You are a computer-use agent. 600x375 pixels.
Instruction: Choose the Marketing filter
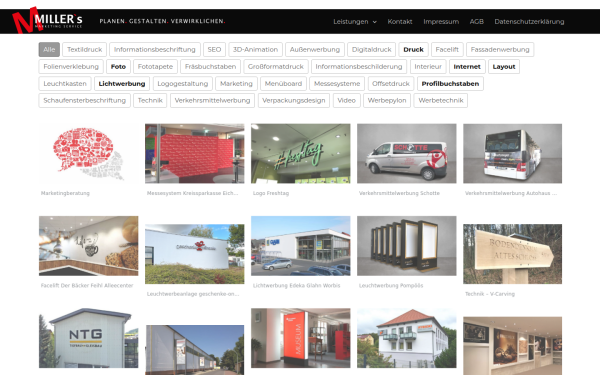coord(236,83)
